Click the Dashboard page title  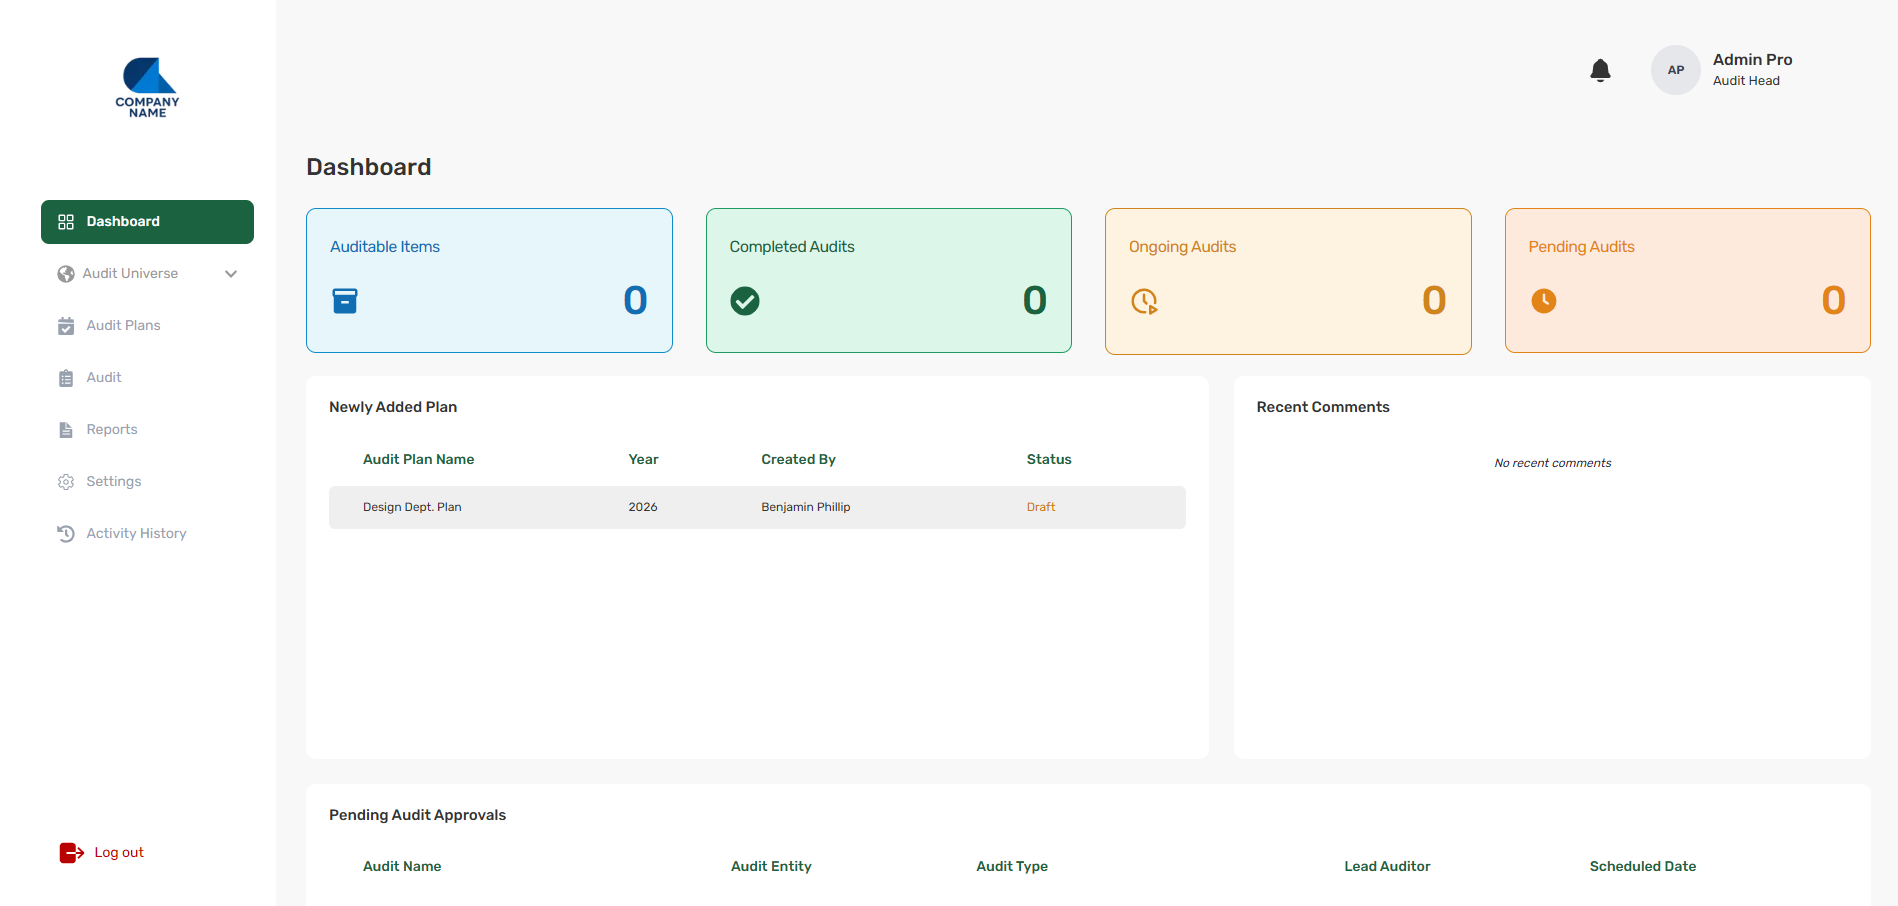(368, 167)
